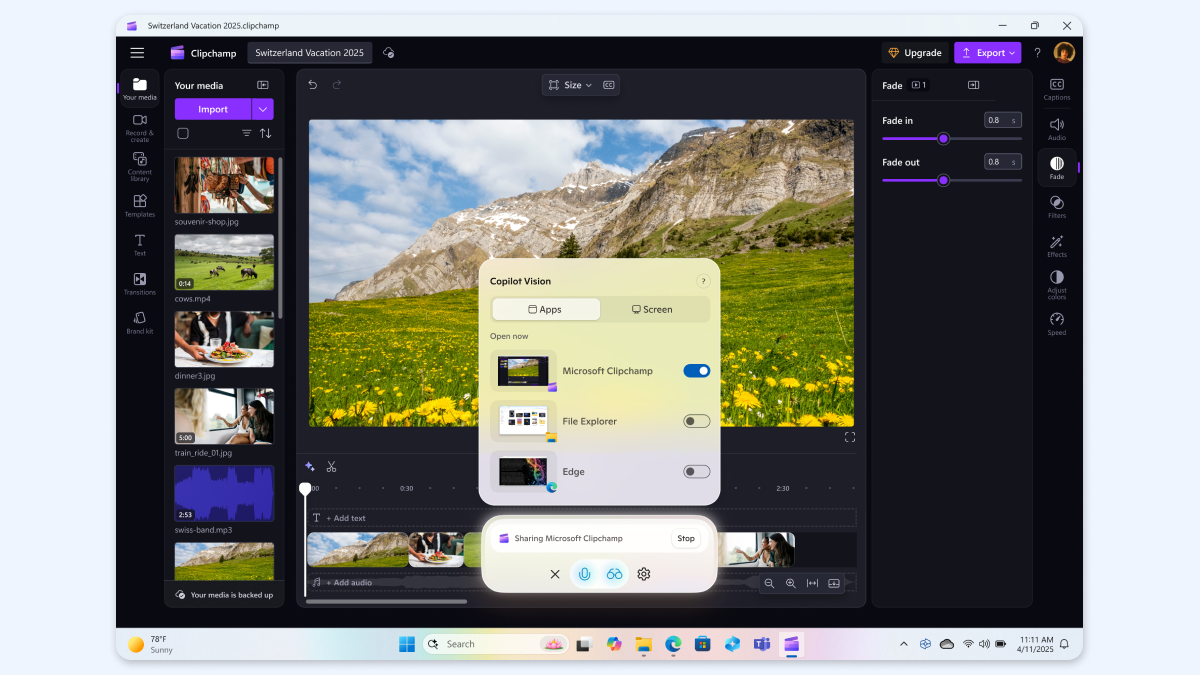The width and height of the screenshot is (1200, 675).
Task: Open the Adjust colors panel
Action: point(1056,285)
